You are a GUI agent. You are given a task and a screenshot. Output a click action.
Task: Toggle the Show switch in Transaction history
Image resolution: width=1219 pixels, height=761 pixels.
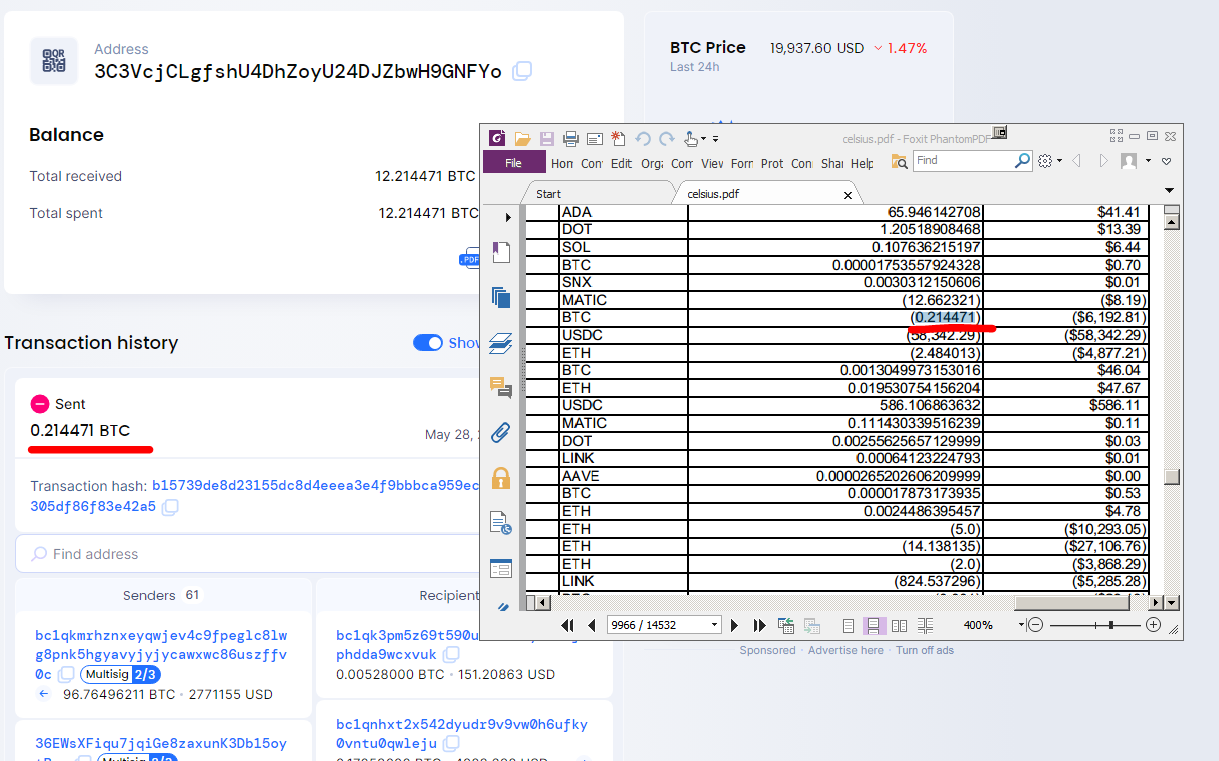[x=428, y=343]
